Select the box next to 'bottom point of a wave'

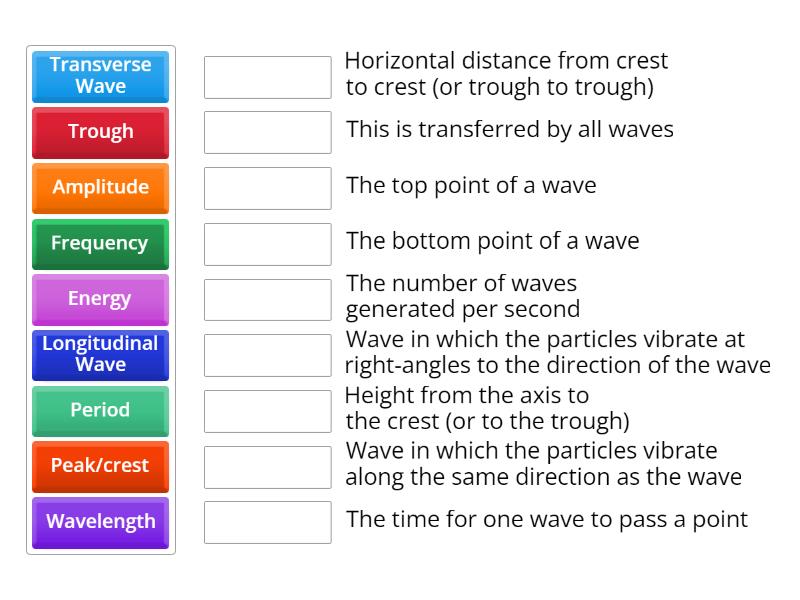point(267,244)
